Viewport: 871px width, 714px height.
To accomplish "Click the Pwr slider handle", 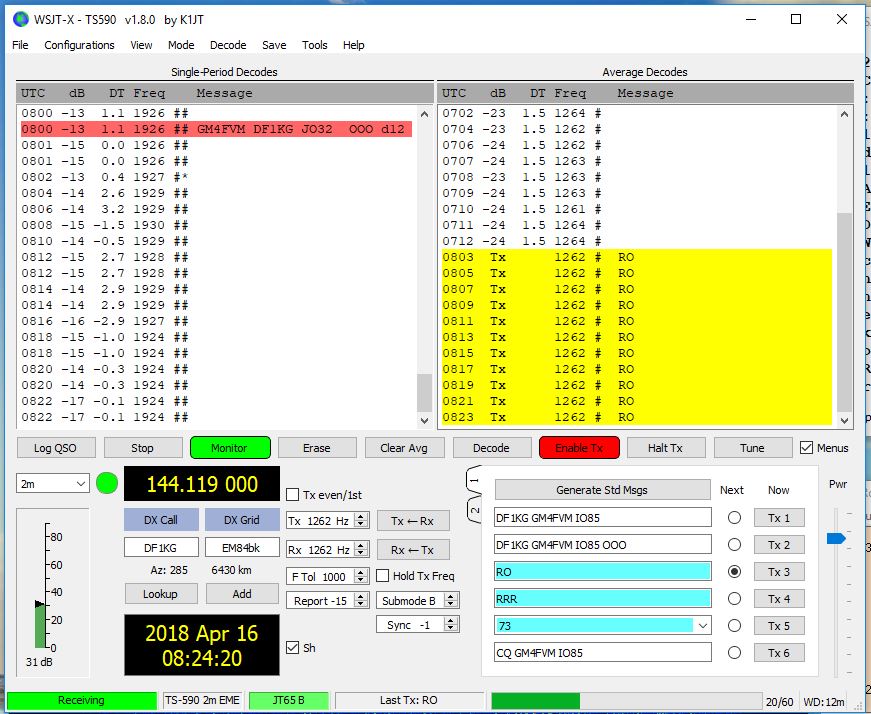I will pos(836,538).
